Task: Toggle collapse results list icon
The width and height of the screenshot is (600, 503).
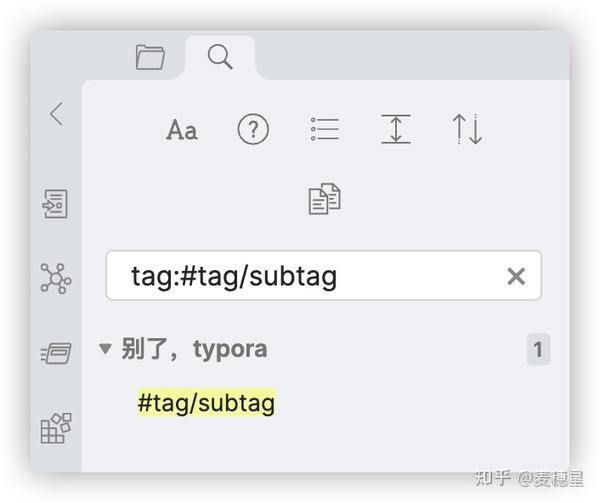Action: tap(325, 130)
